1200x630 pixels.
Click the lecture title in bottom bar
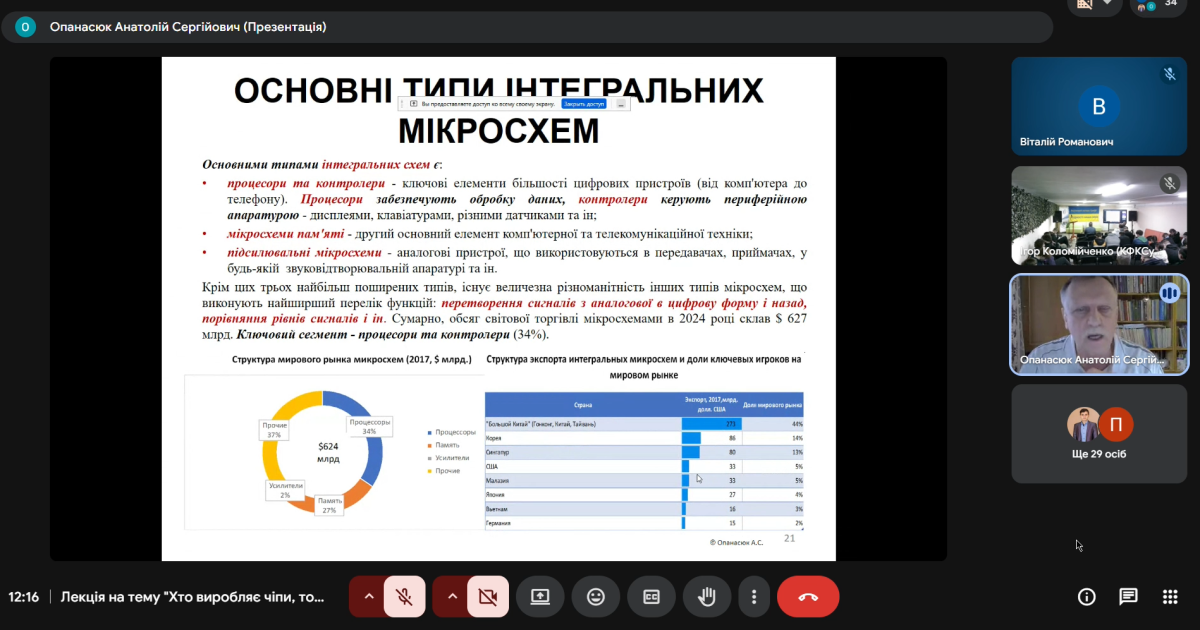pyautogui.click(x=193, y=597)
